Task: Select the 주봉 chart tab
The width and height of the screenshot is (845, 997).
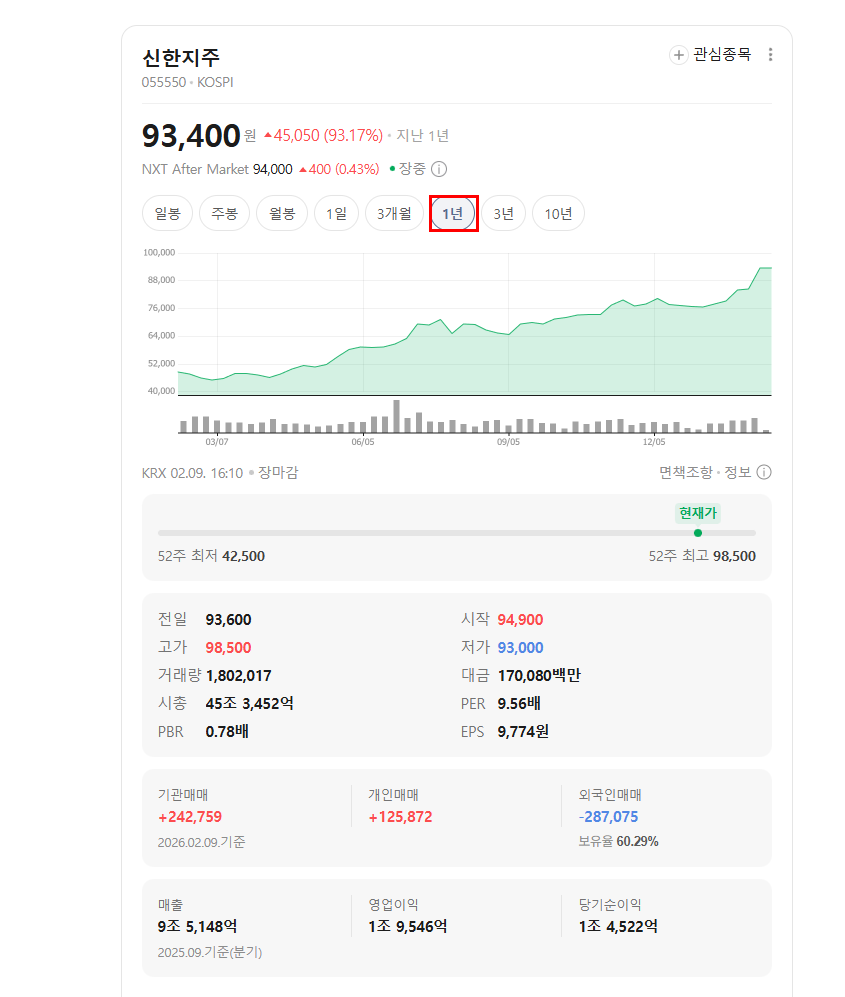Action: coord(224,214)
